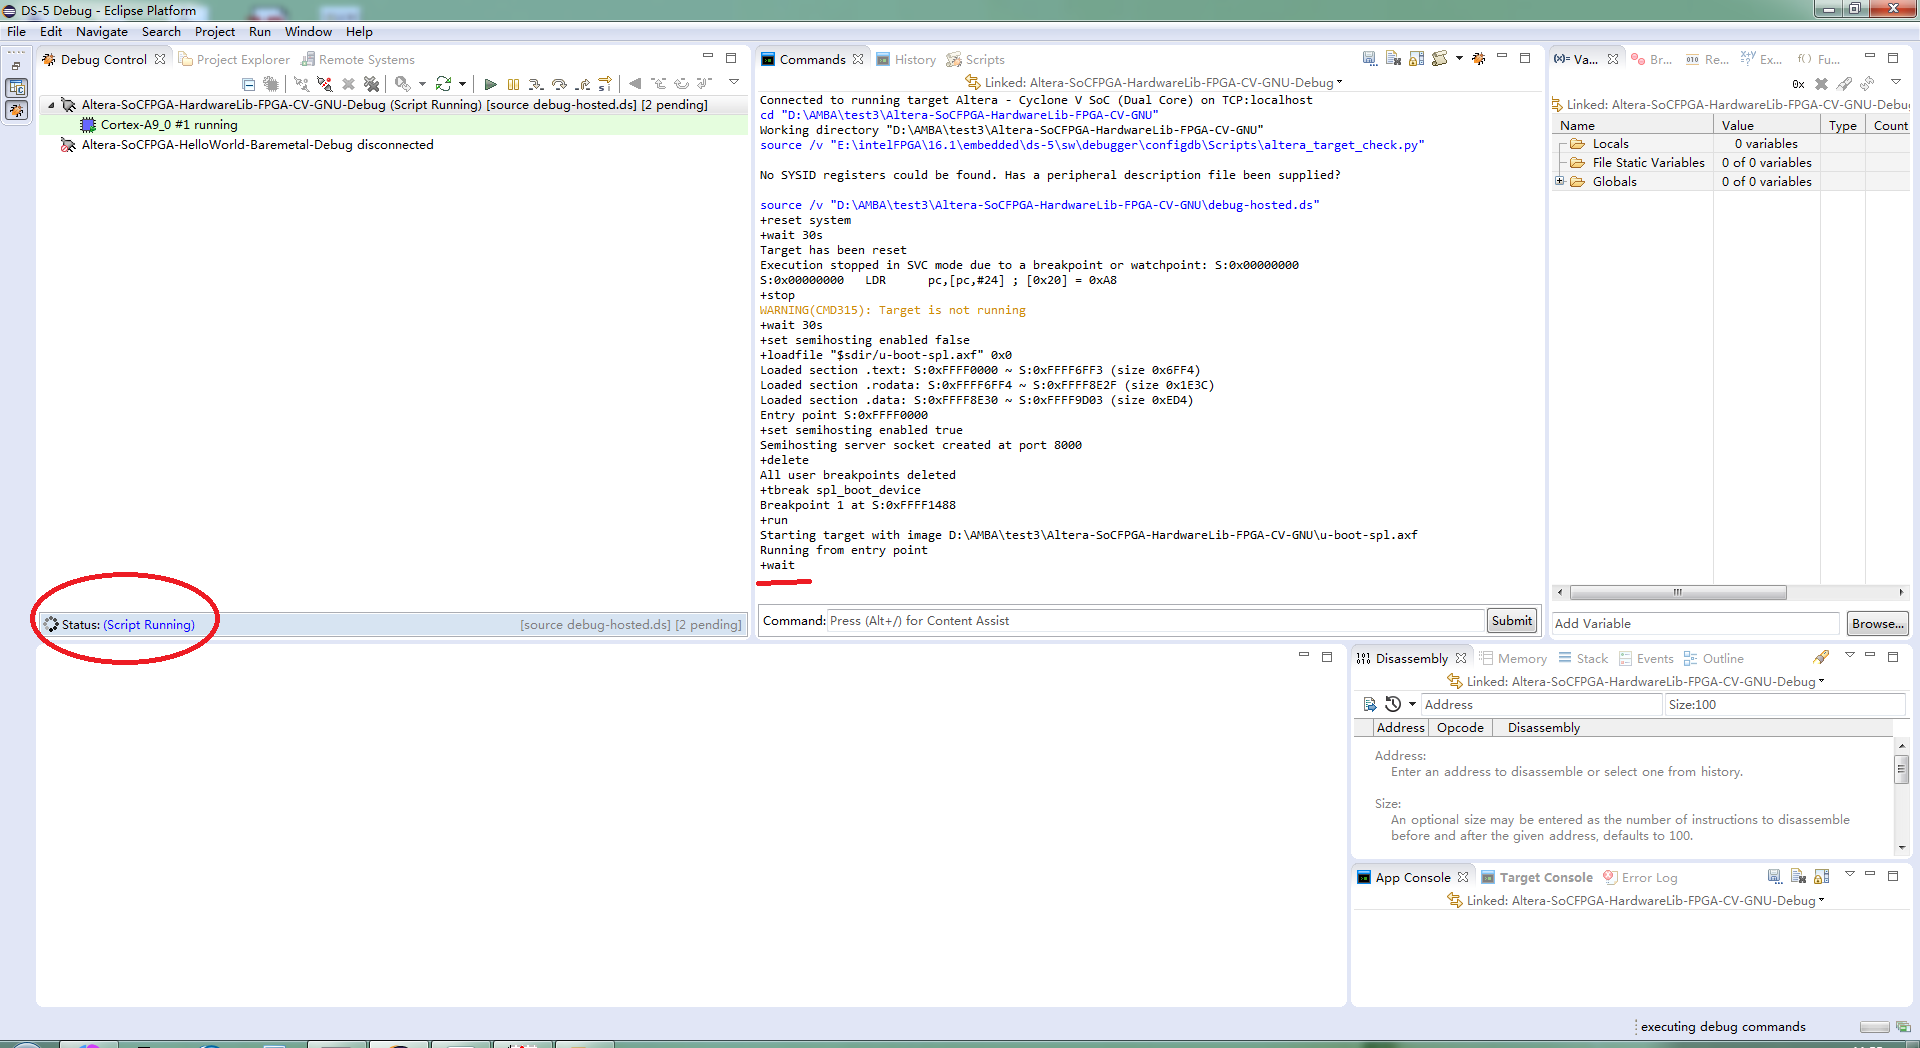The width and height of the screenshot is (1920, 1048).
Task: Click Variables view horizontal scrollbar thumb
Action: click(x=1678, y=592)
